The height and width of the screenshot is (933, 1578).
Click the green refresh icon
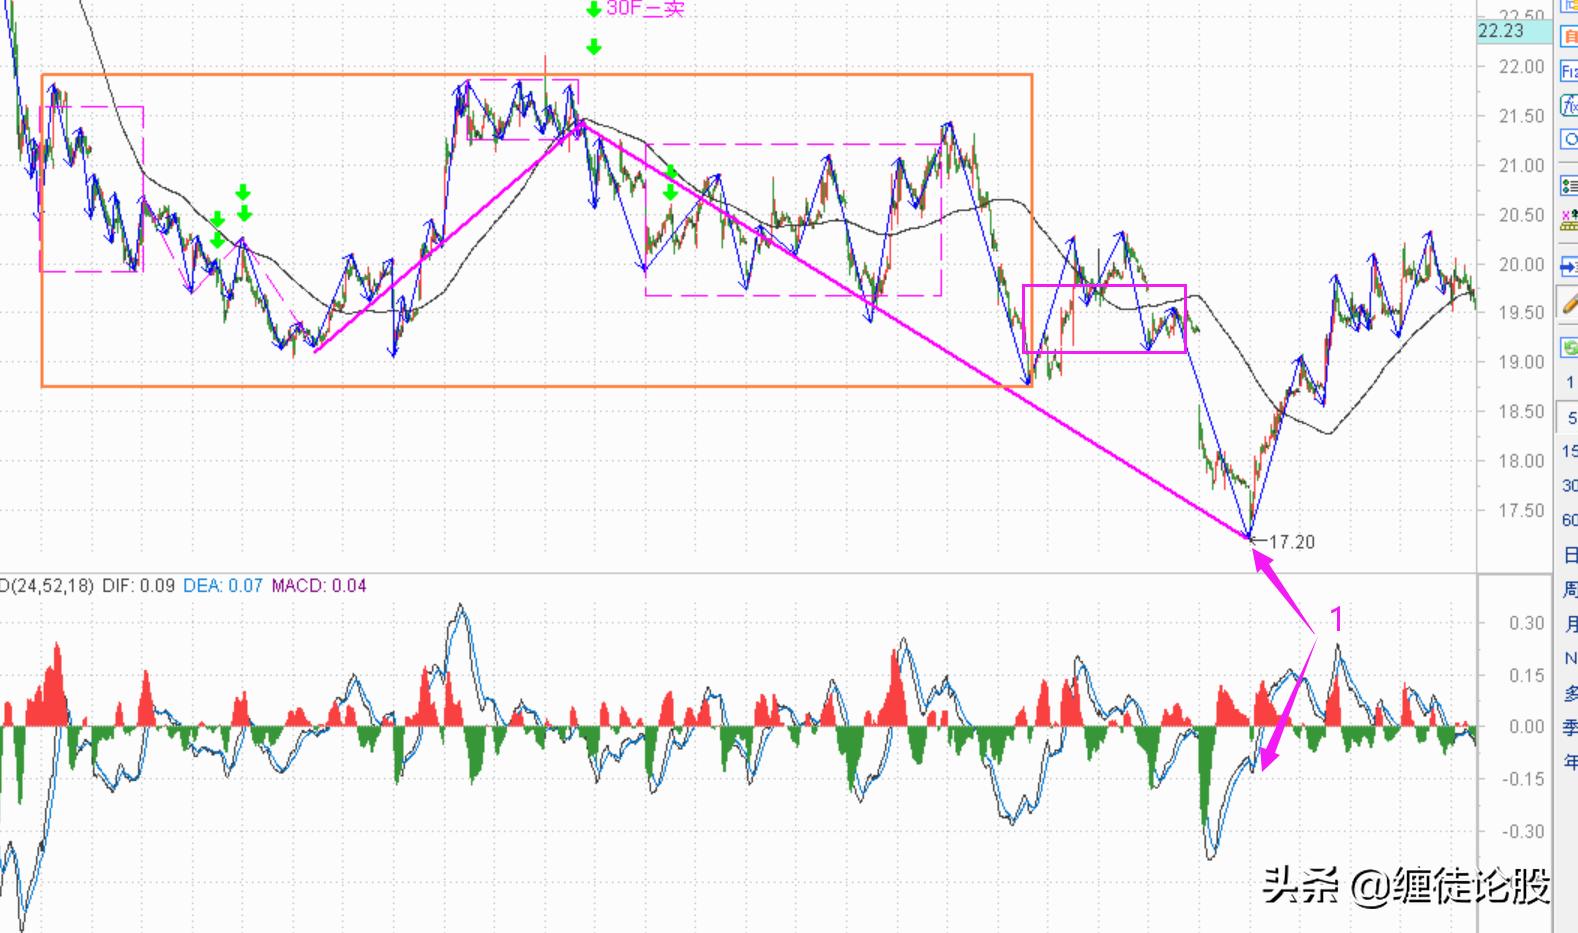(x=1569, y=347)
